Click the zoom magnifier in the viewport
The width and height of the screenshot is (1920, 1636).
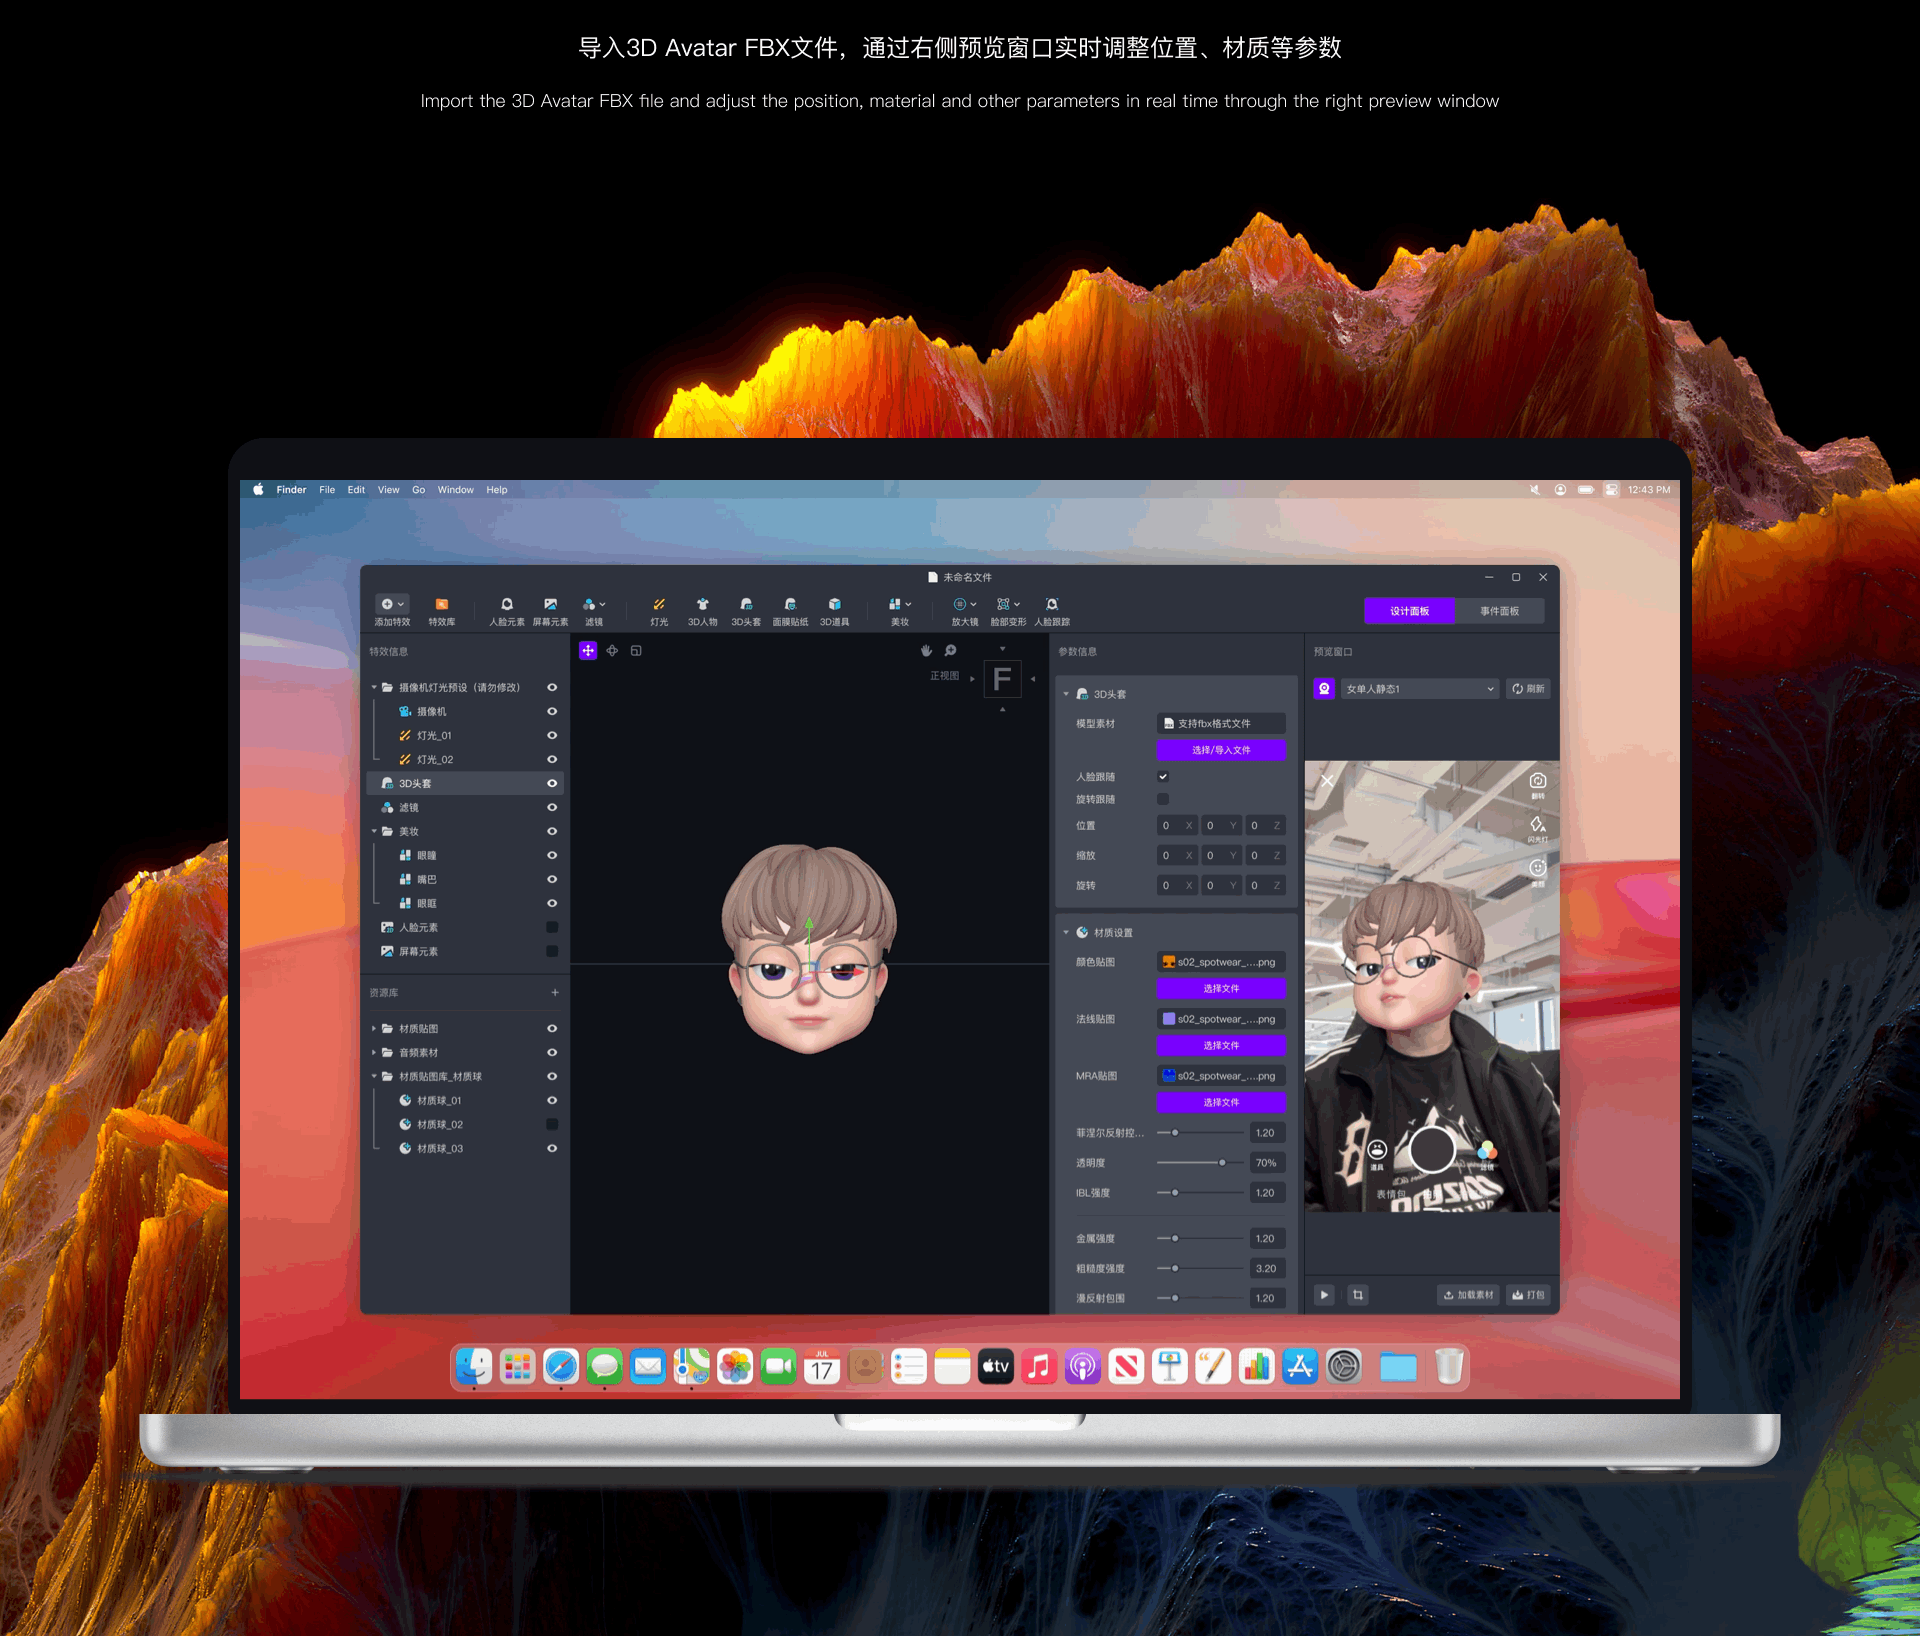click(x=950, y=651)
